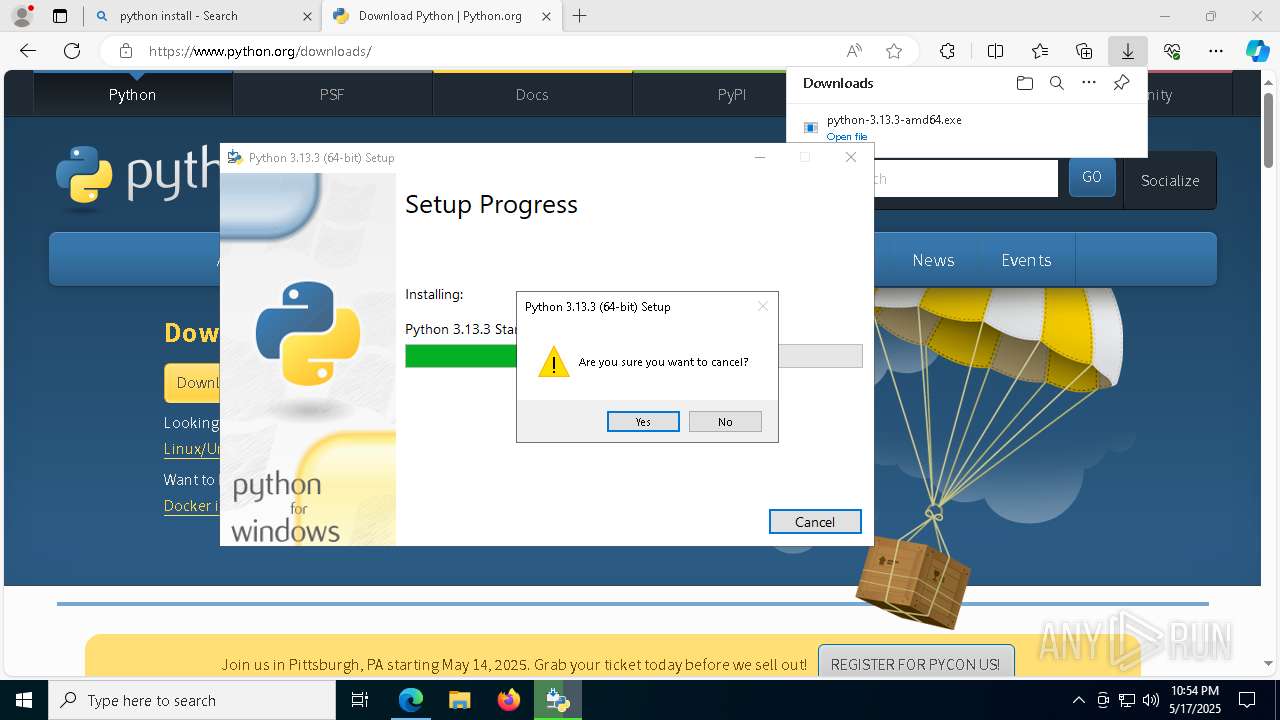Open the clock showing 10:54 PM

pos(1195,700)
